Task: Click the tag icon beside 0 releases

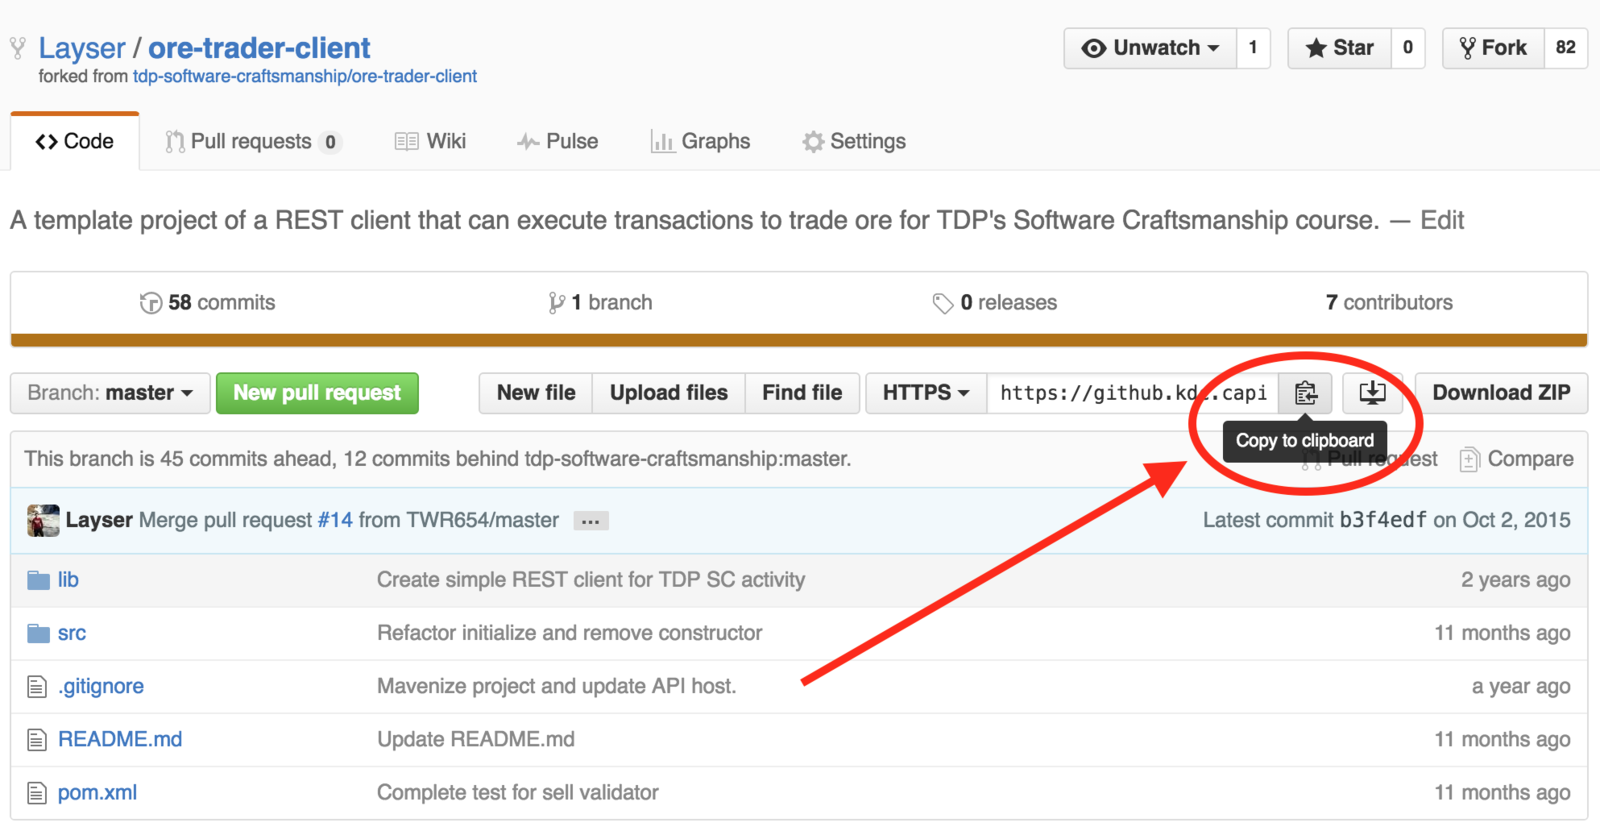Action: [942, 303]
